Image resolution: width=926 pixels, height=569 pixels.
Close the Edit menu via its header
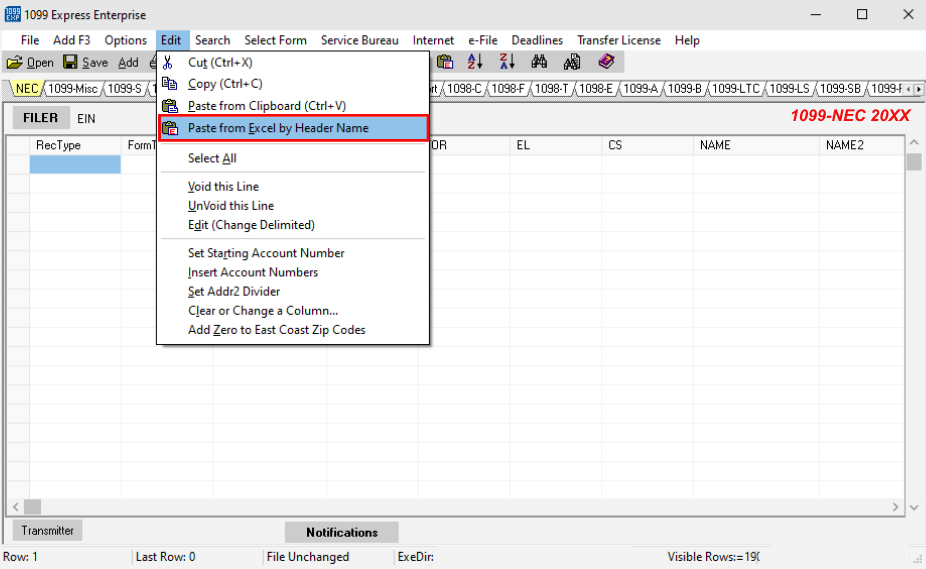click(171, 40)
